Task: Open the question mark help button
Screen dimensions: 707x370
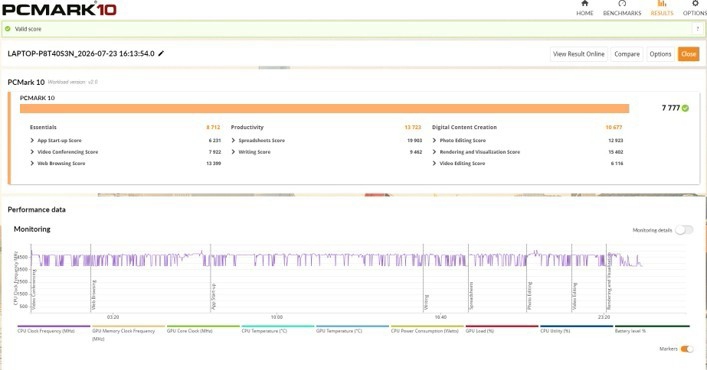Action: [x=698, y=29]
